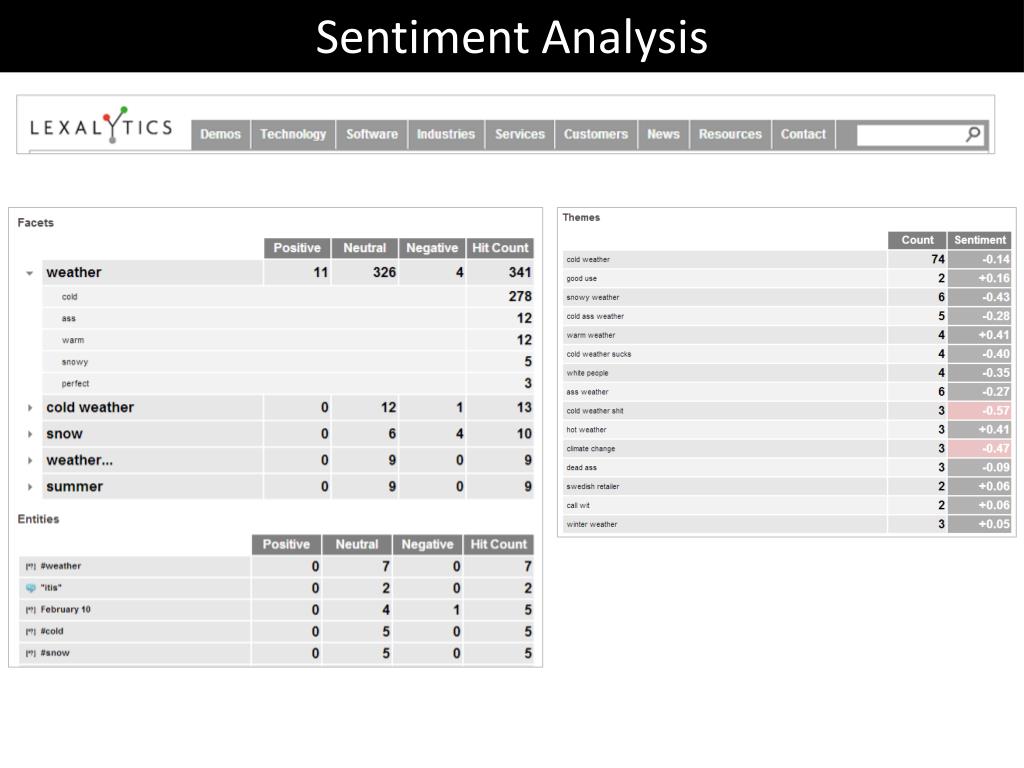Select the Contact navigation link
The image size is (1024, 768).
click(x=803, y=134)
